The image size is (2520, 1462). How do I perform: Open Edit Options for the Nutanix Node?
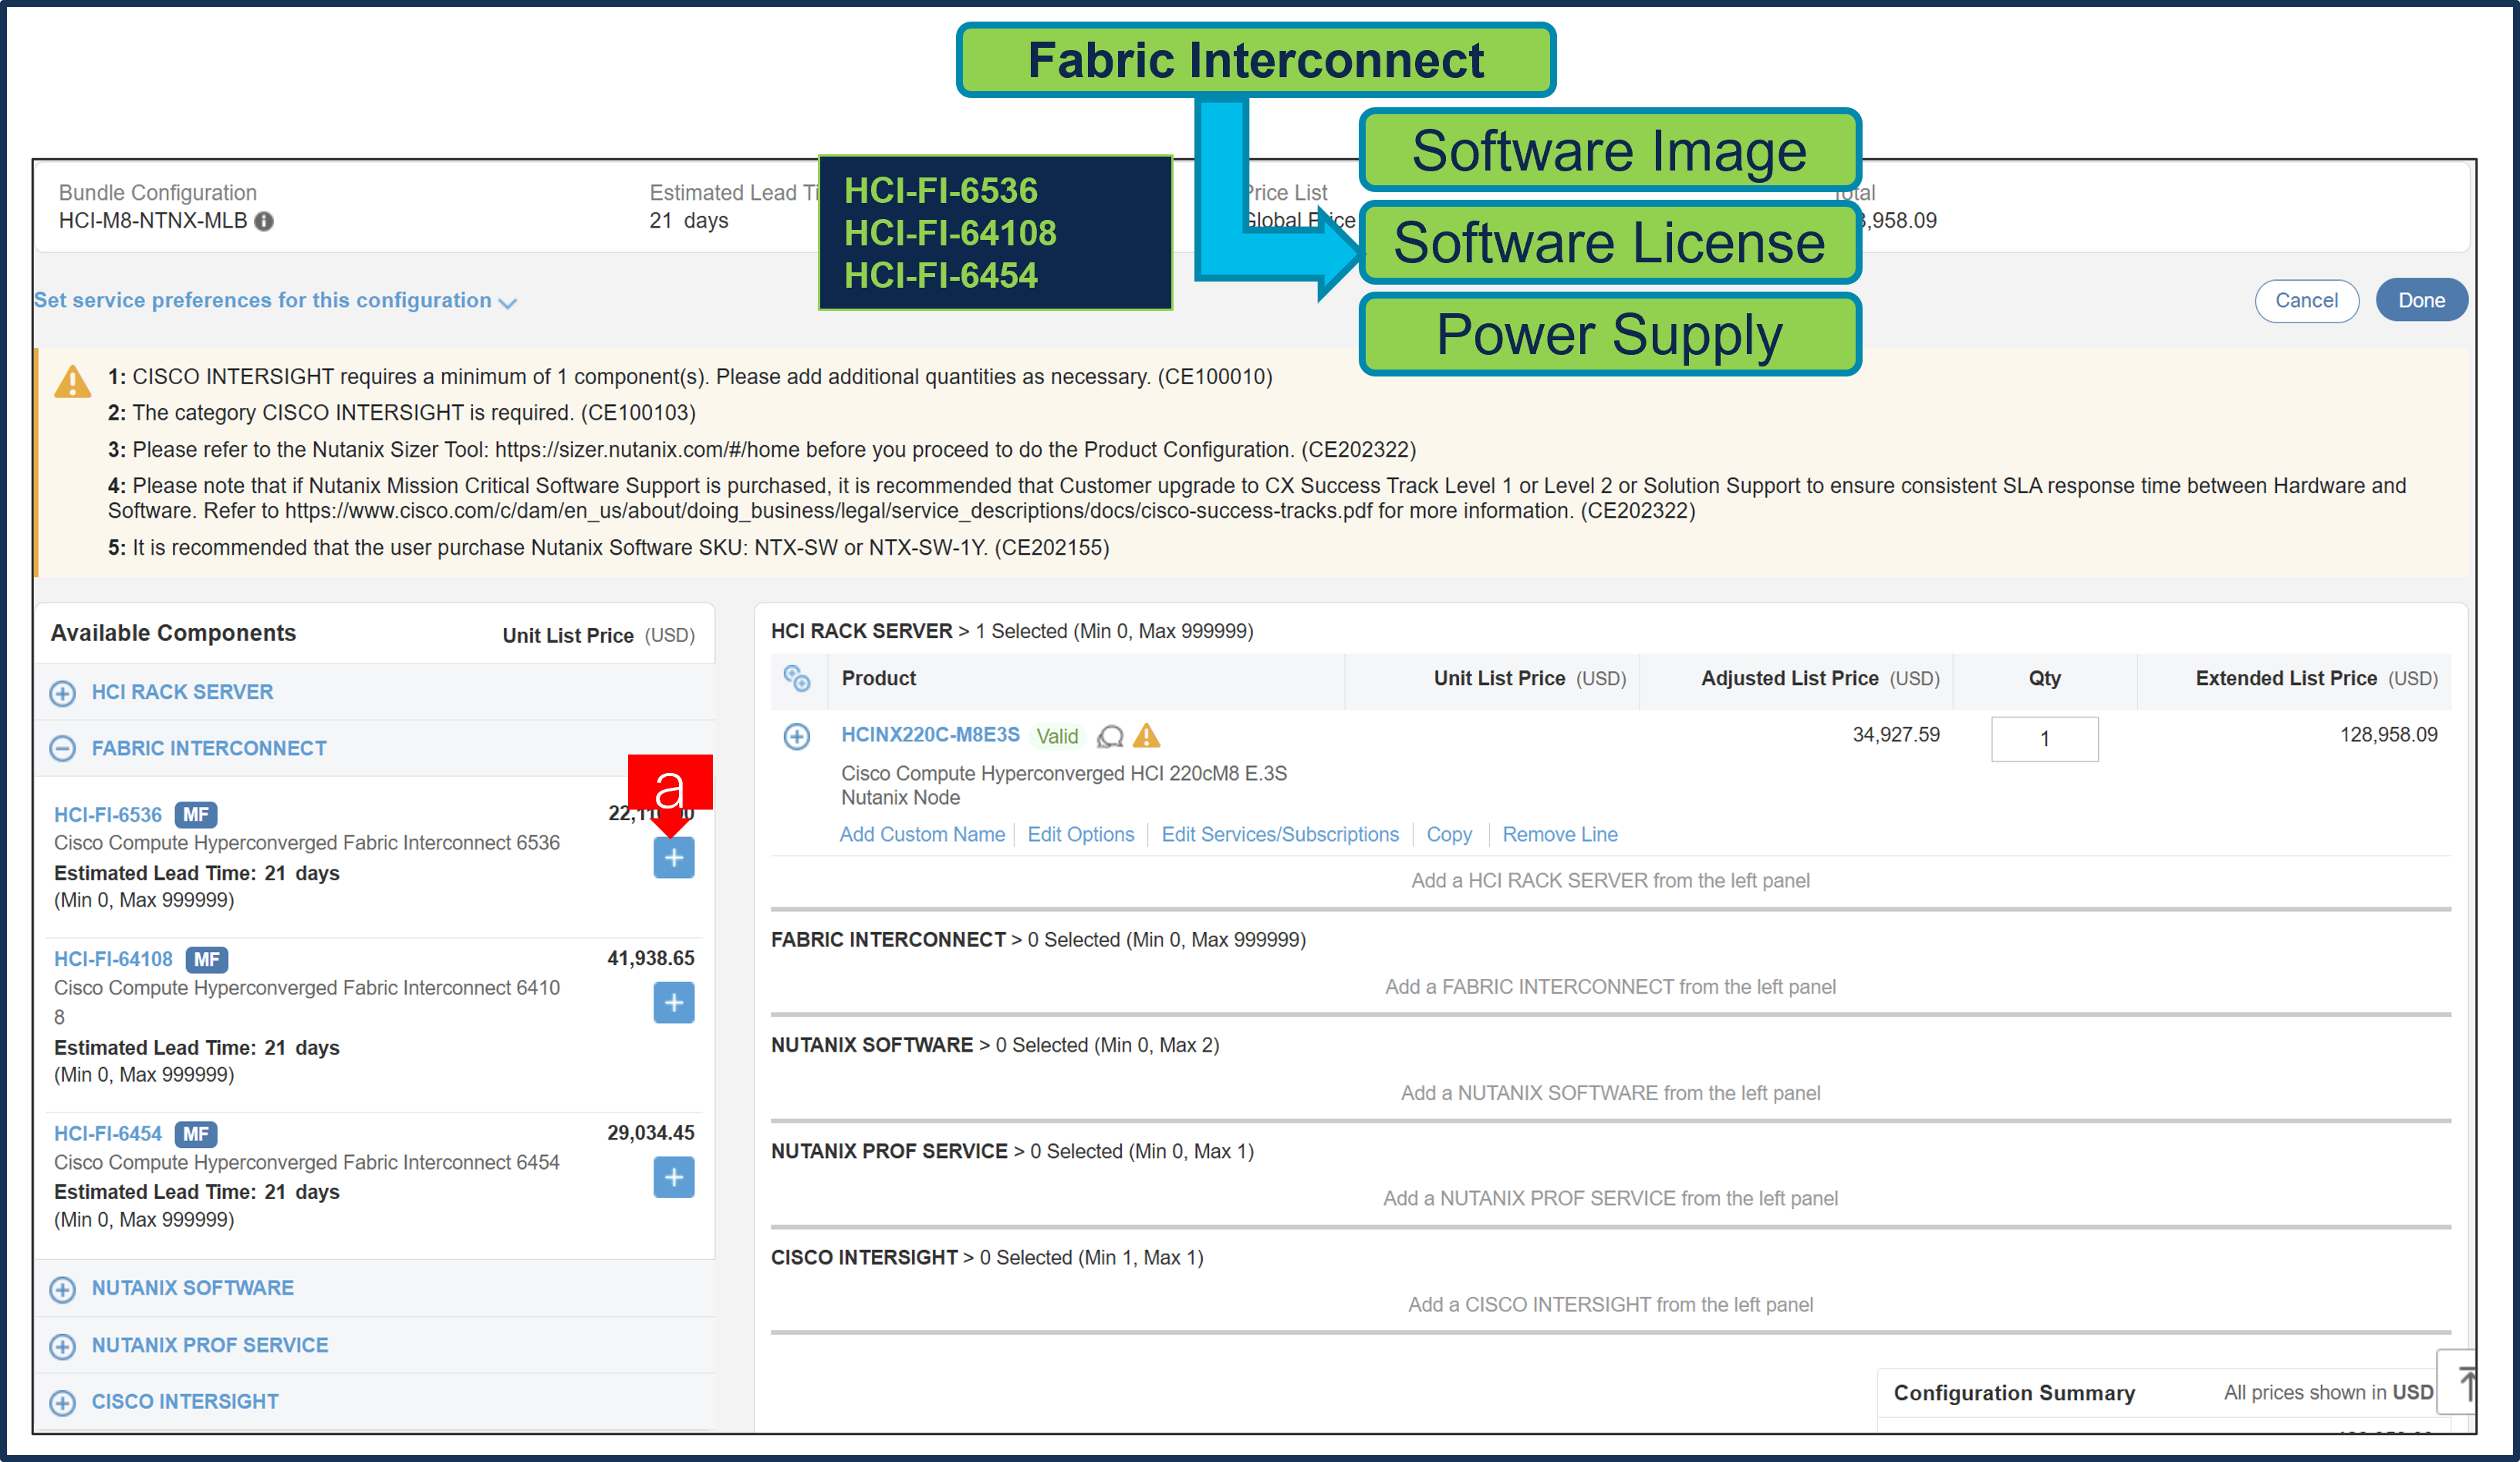pyautogui.click(x=1081, y=834)
